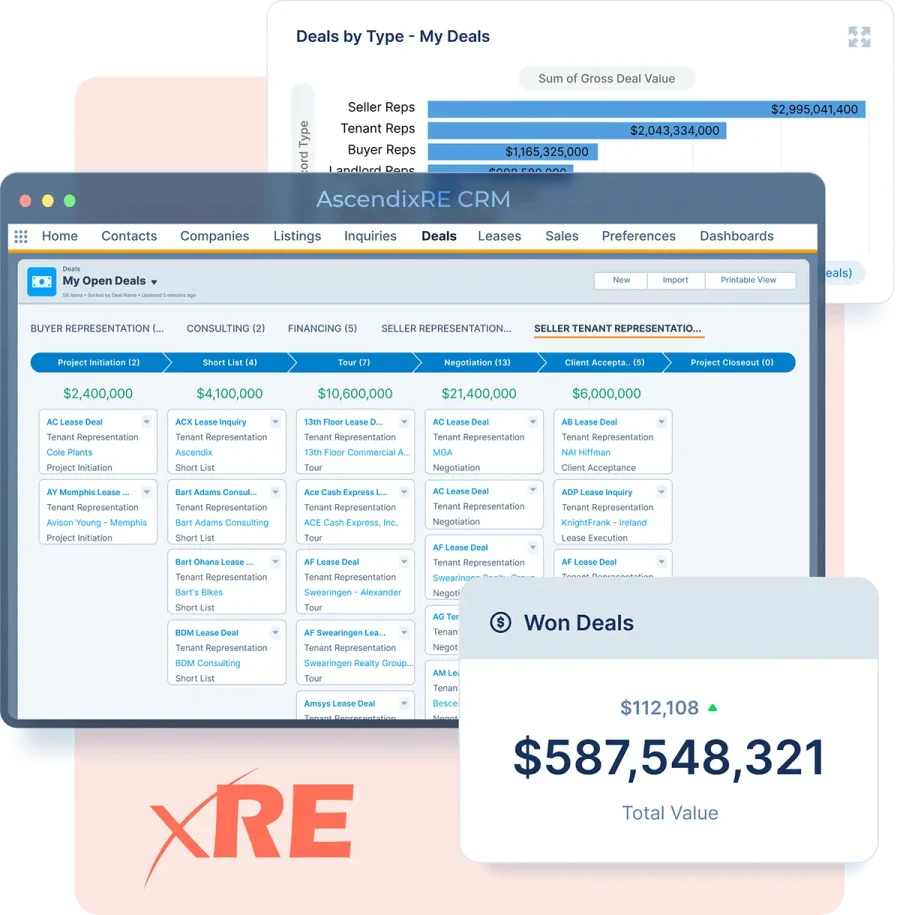Select the Client Accepta.. (5) stage
This screenshot has width=900, height=915.
[x=604, y=362]
